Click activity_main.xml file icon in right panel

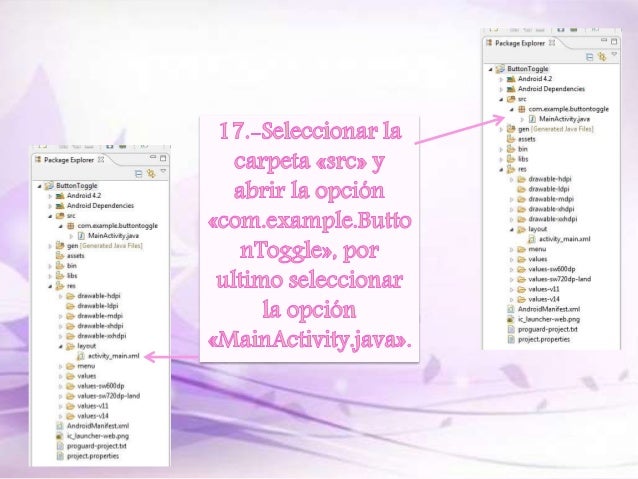[x=532, y=239]
